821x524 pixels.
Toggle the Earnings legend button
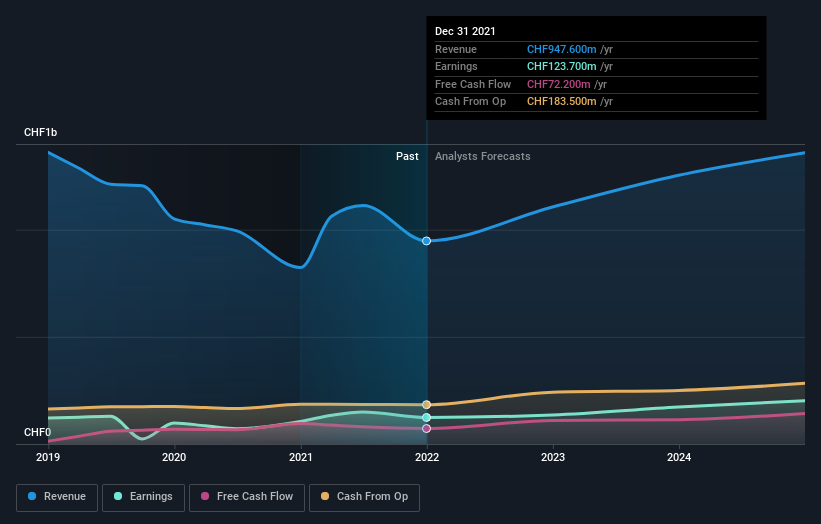[x=143, y=497]
